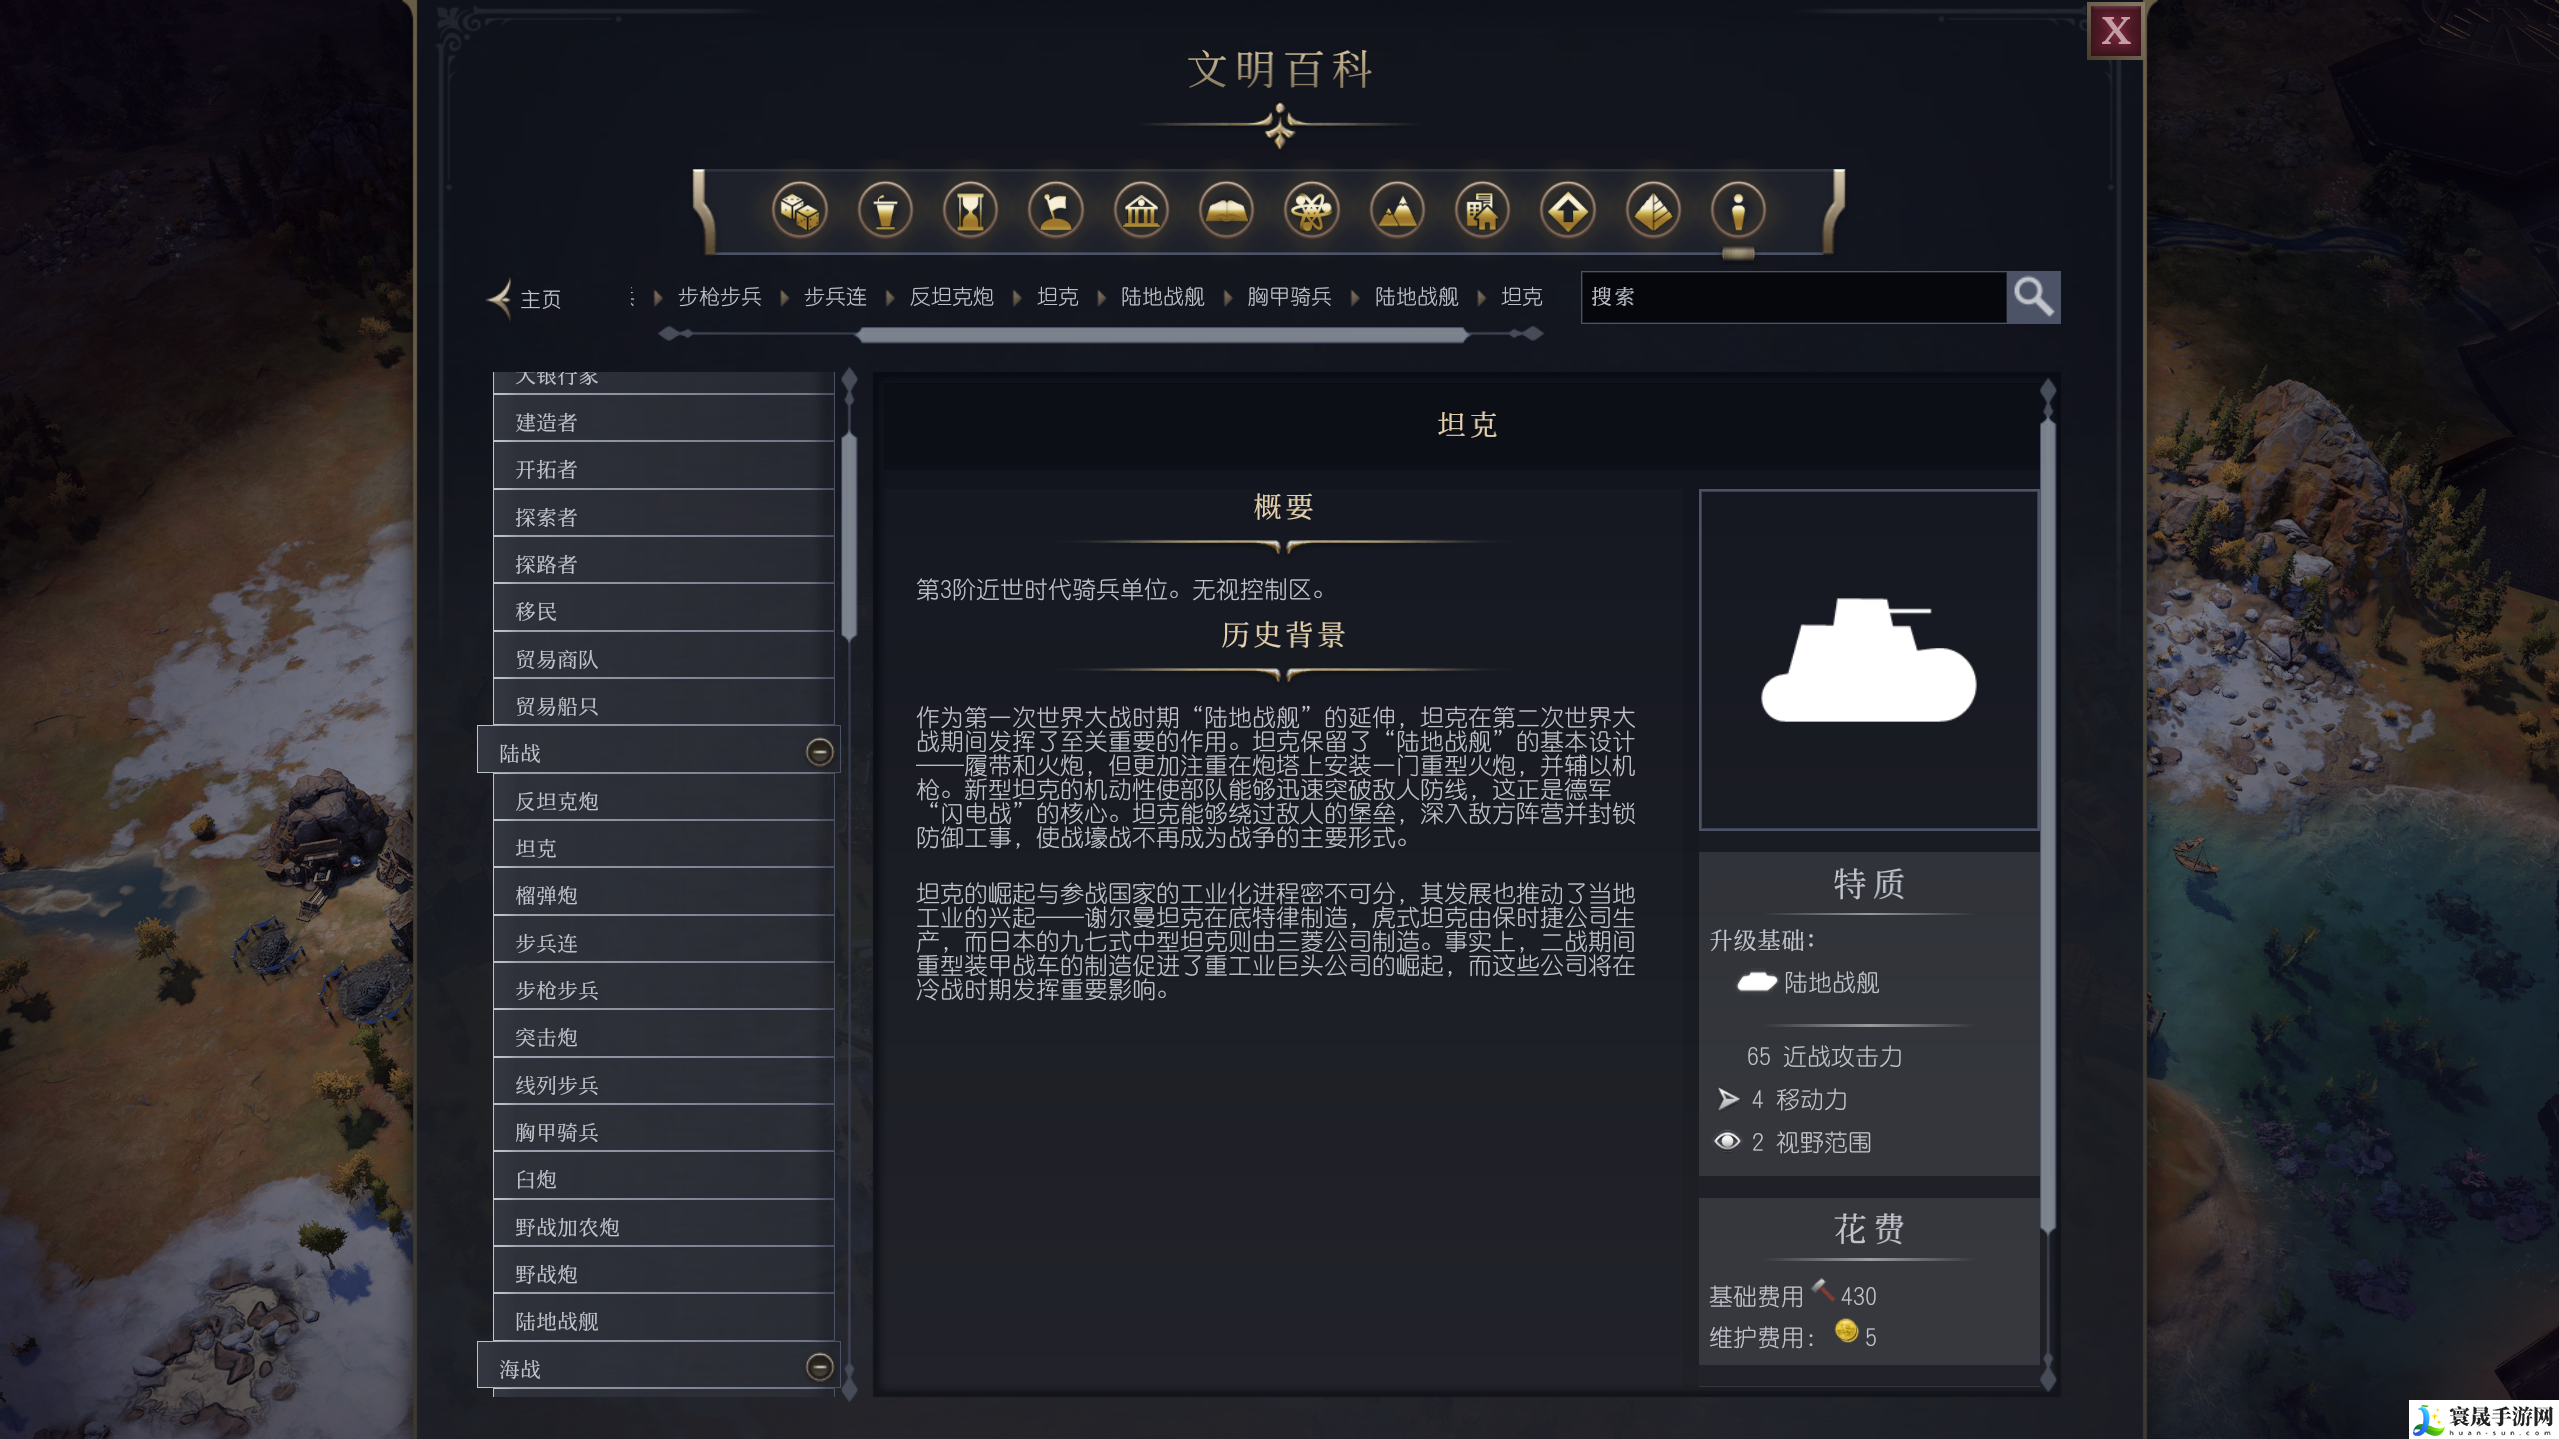2559x1439 pixels.
Task: Click the breadcrumb overflow dots
Action: coord(632,297)
